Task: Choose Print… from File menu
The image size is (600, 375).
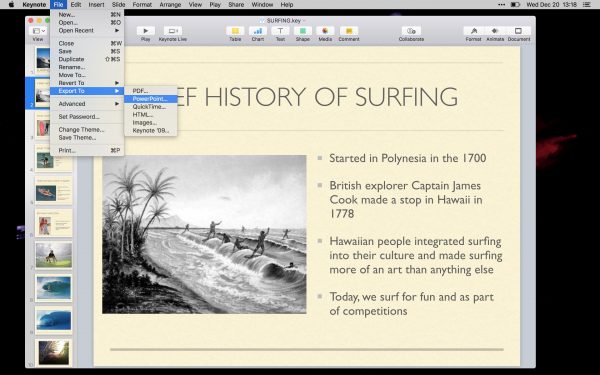Action: pyautogui.click(x=87, y=150)
